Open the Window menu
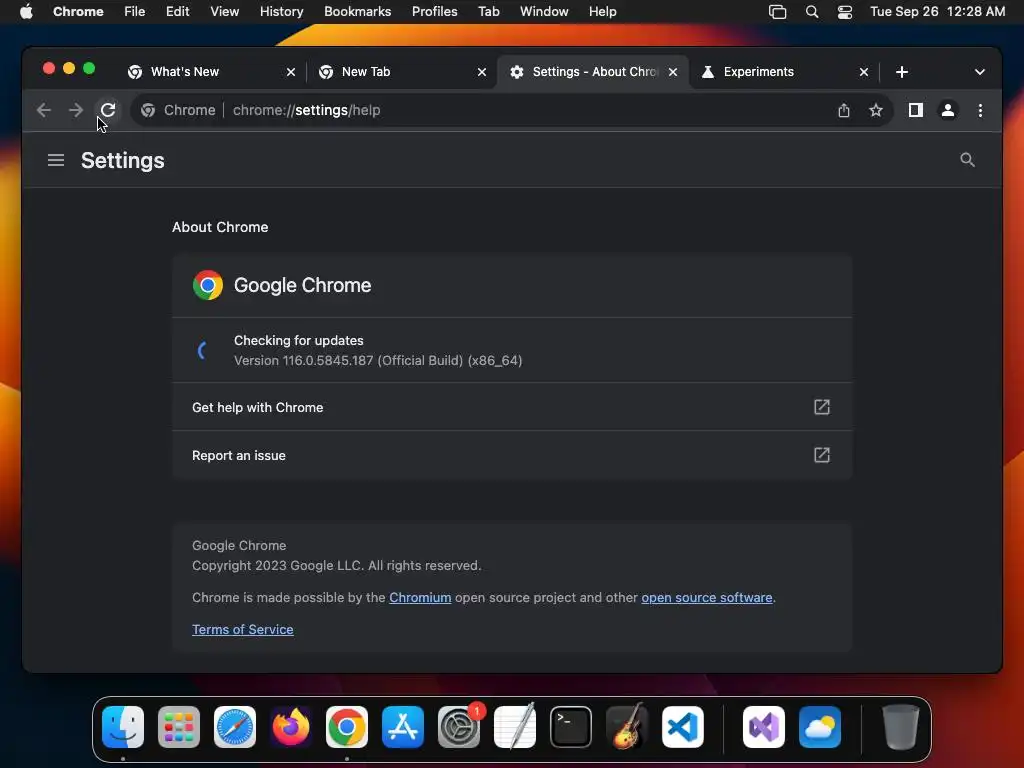Viewport: 1024px width, 768px height. 544,12
